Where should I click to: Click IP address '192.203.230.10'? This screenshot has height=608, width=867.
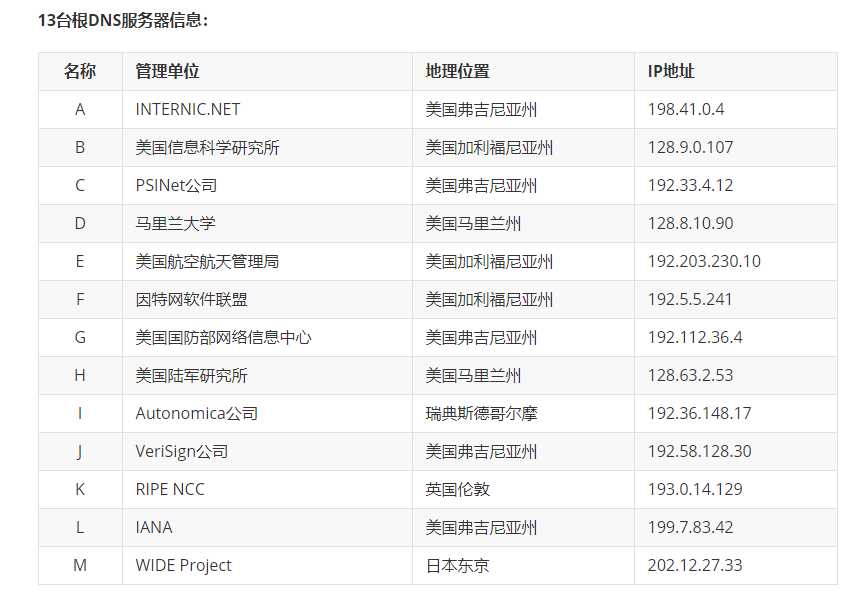coord(704,261)
